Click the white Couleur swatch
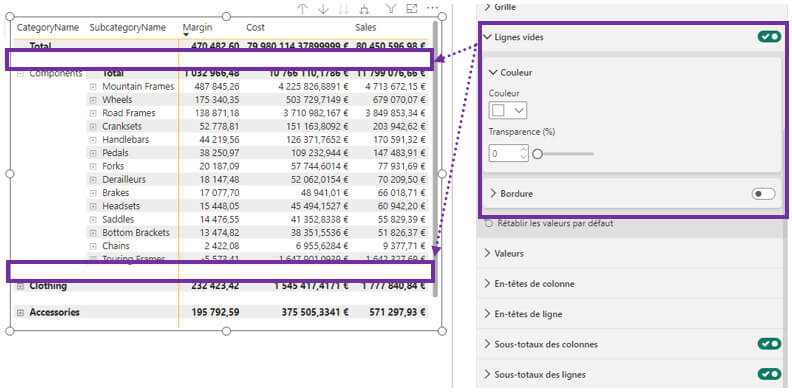The image size is (792, 392). click(499, 111)
